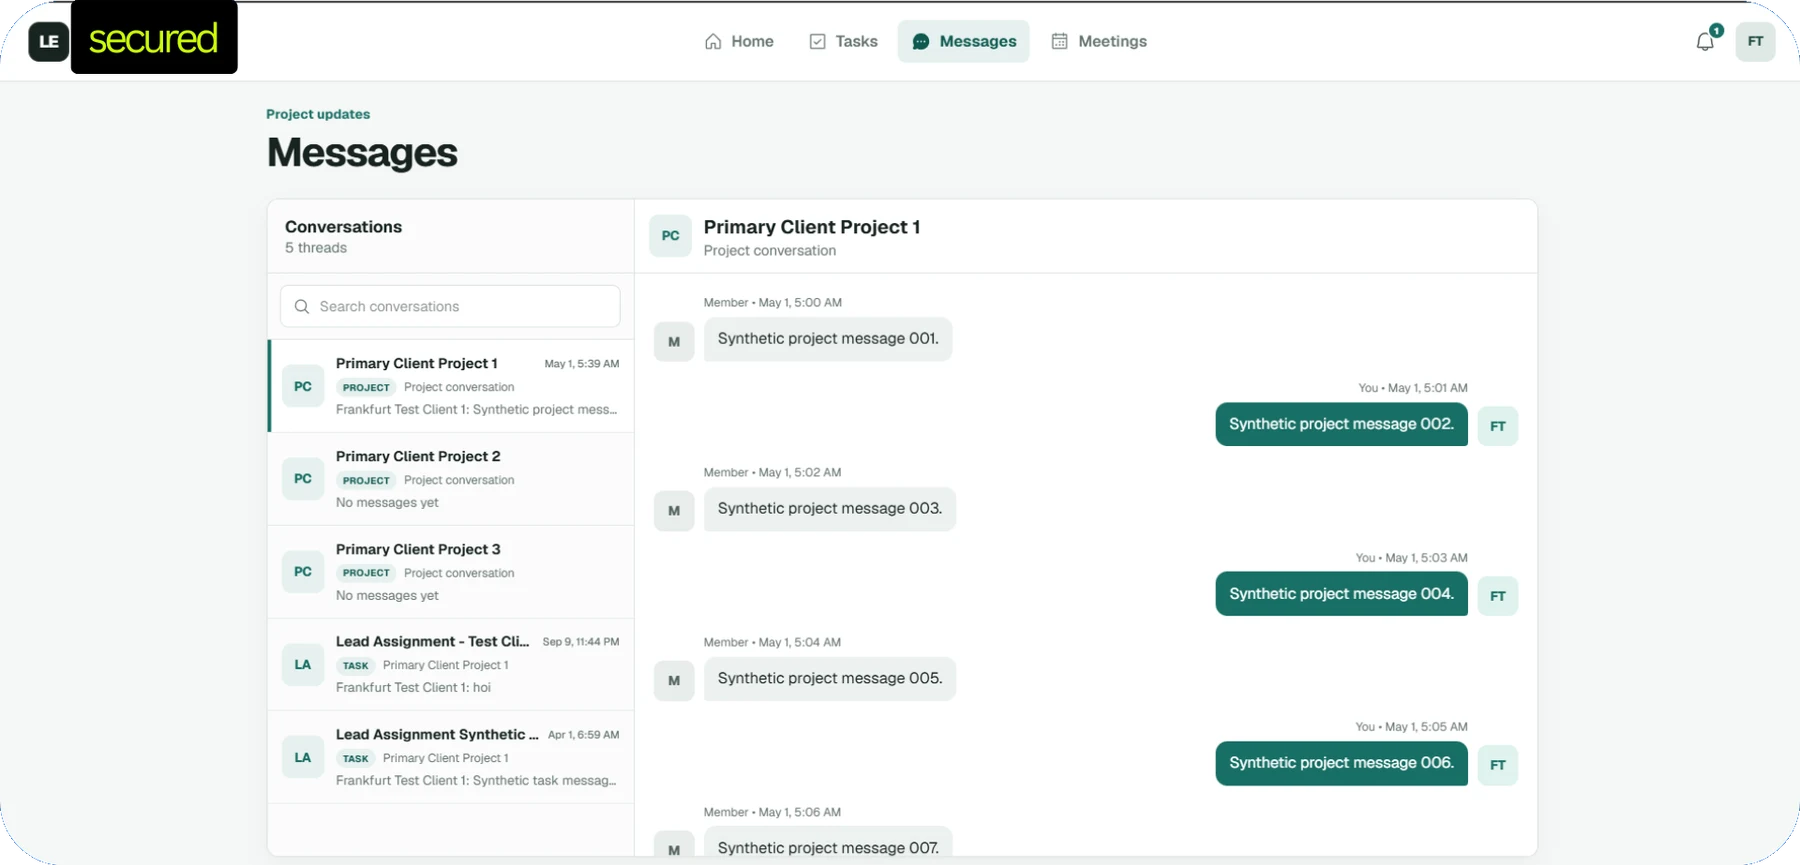Click message bubble 'Synthetic project message 005.'
The height and width of the screenshot is (865, 1800).
pos(830,679)
